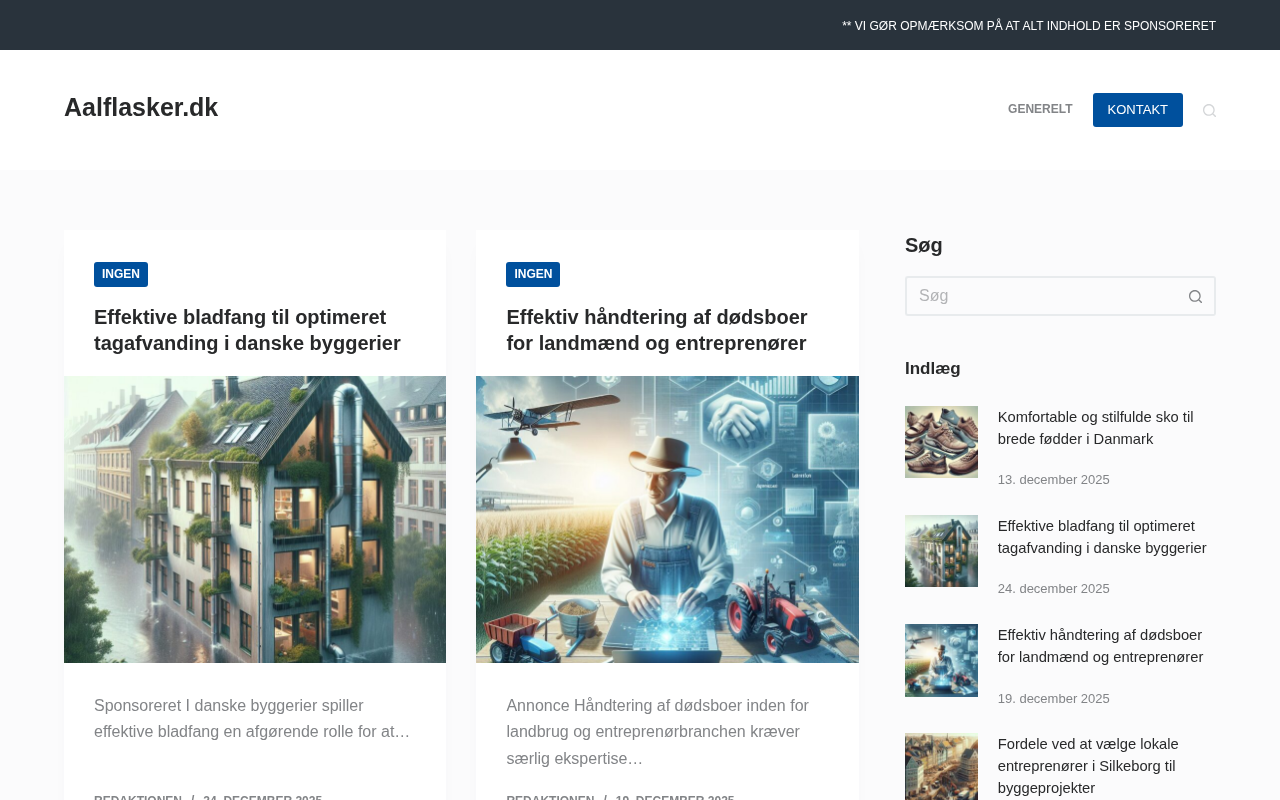1280x800 pixels.
Task: Open sidebar link 'Fordele ved at vælge lokale entreprenører'
Action: coord(1088,766)
